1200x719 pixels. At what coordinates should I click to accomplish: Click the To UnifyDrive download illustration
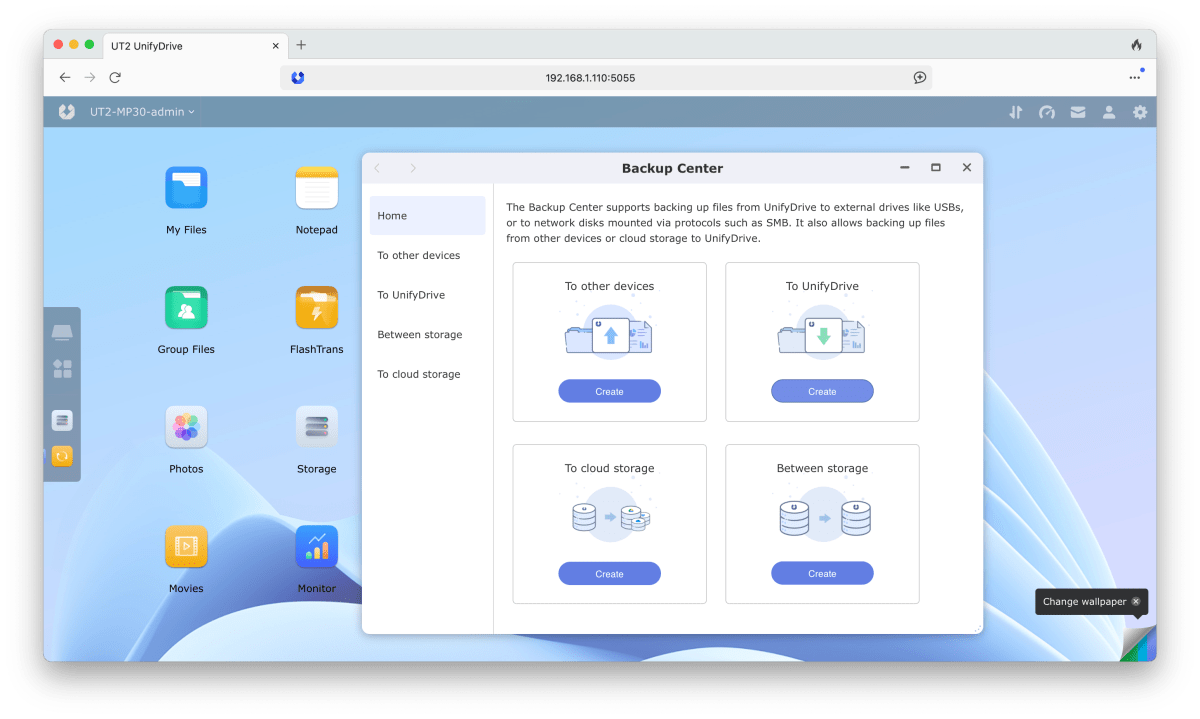[x=822, y=334]
